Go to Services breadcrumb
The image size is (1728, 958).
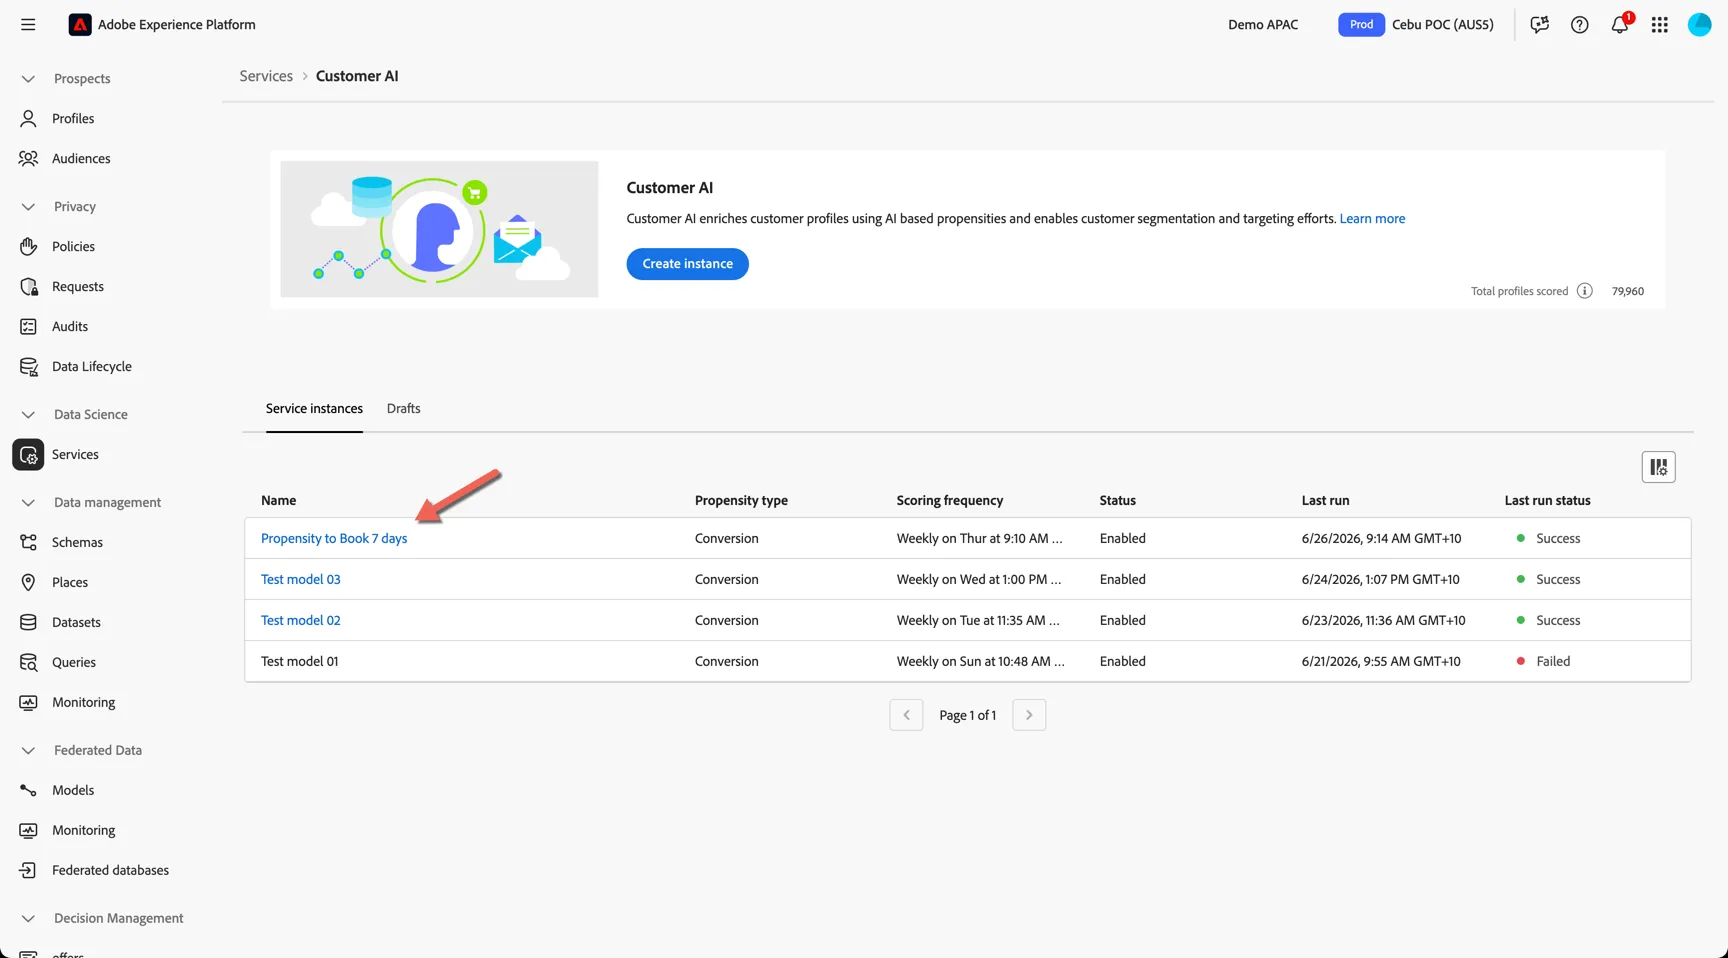click(266, 76)
